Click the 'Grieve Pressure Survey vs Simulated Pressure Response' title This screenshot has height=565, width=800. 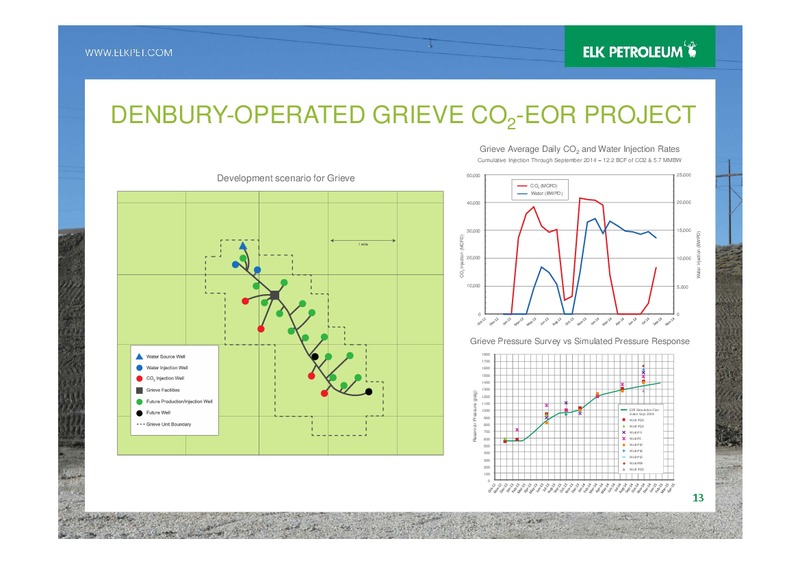point(580,341)
